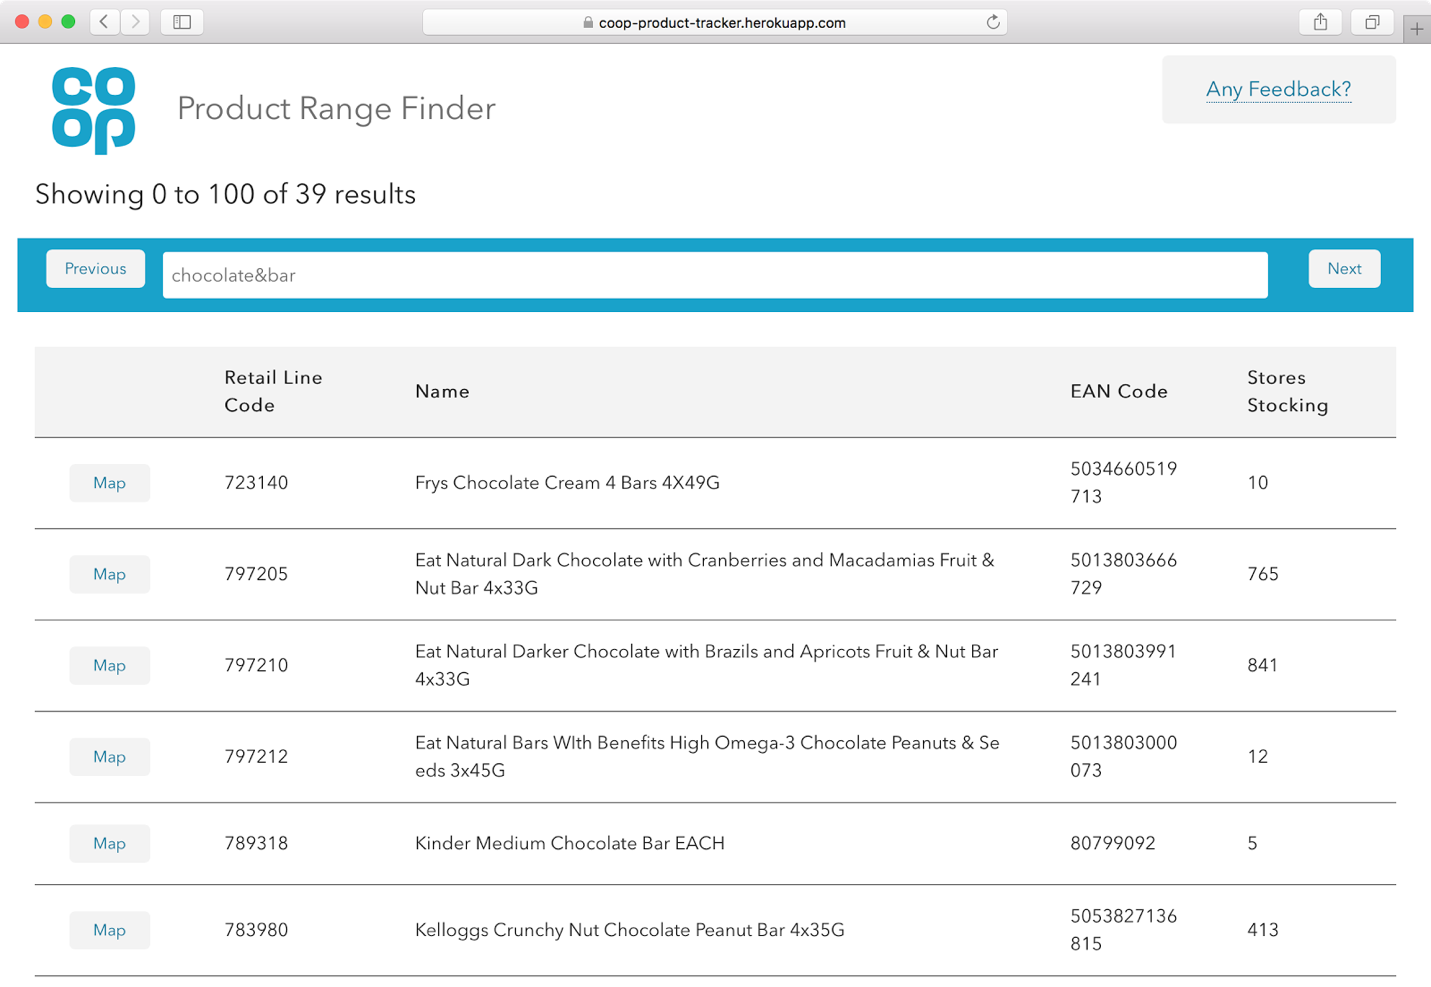Click the red close window button
The height and width of the screenshot is (987, 1431).
(22, 21)
